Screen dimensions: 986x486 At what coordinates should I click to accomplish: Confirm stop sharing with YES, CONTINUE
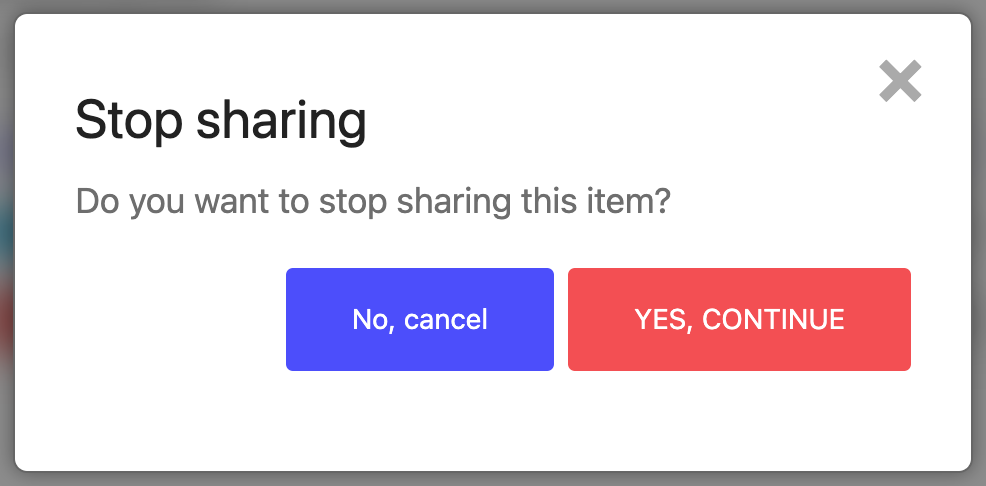[739, 319]
